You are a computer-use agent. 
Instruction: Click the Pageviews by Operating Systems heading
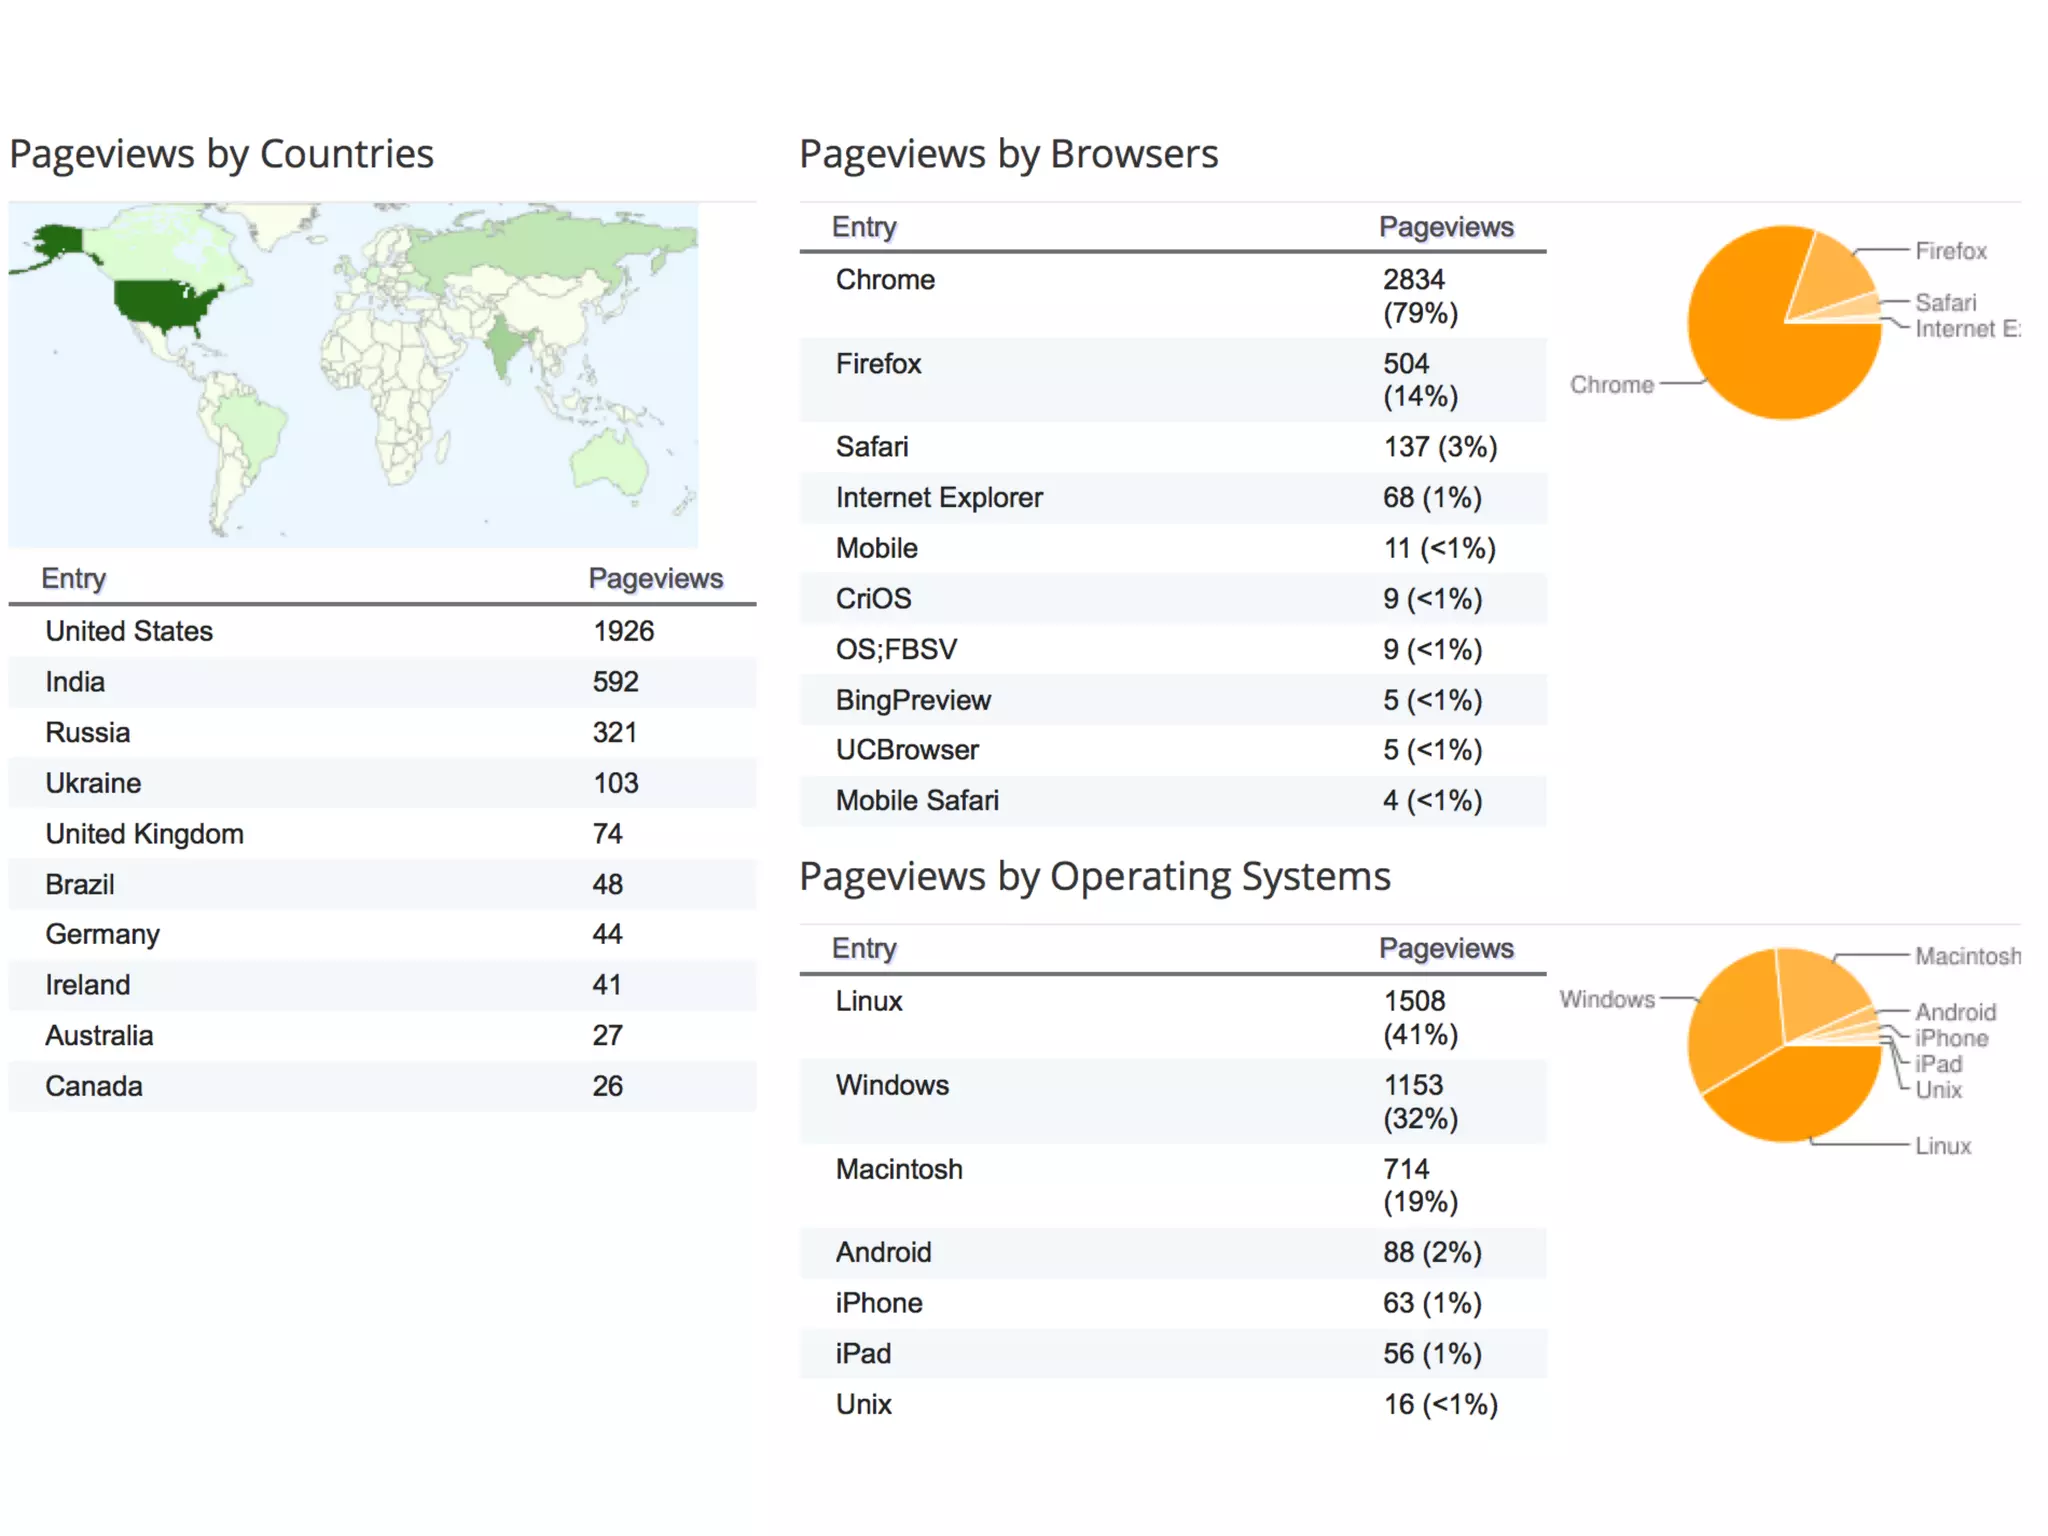coord(1094,876)
